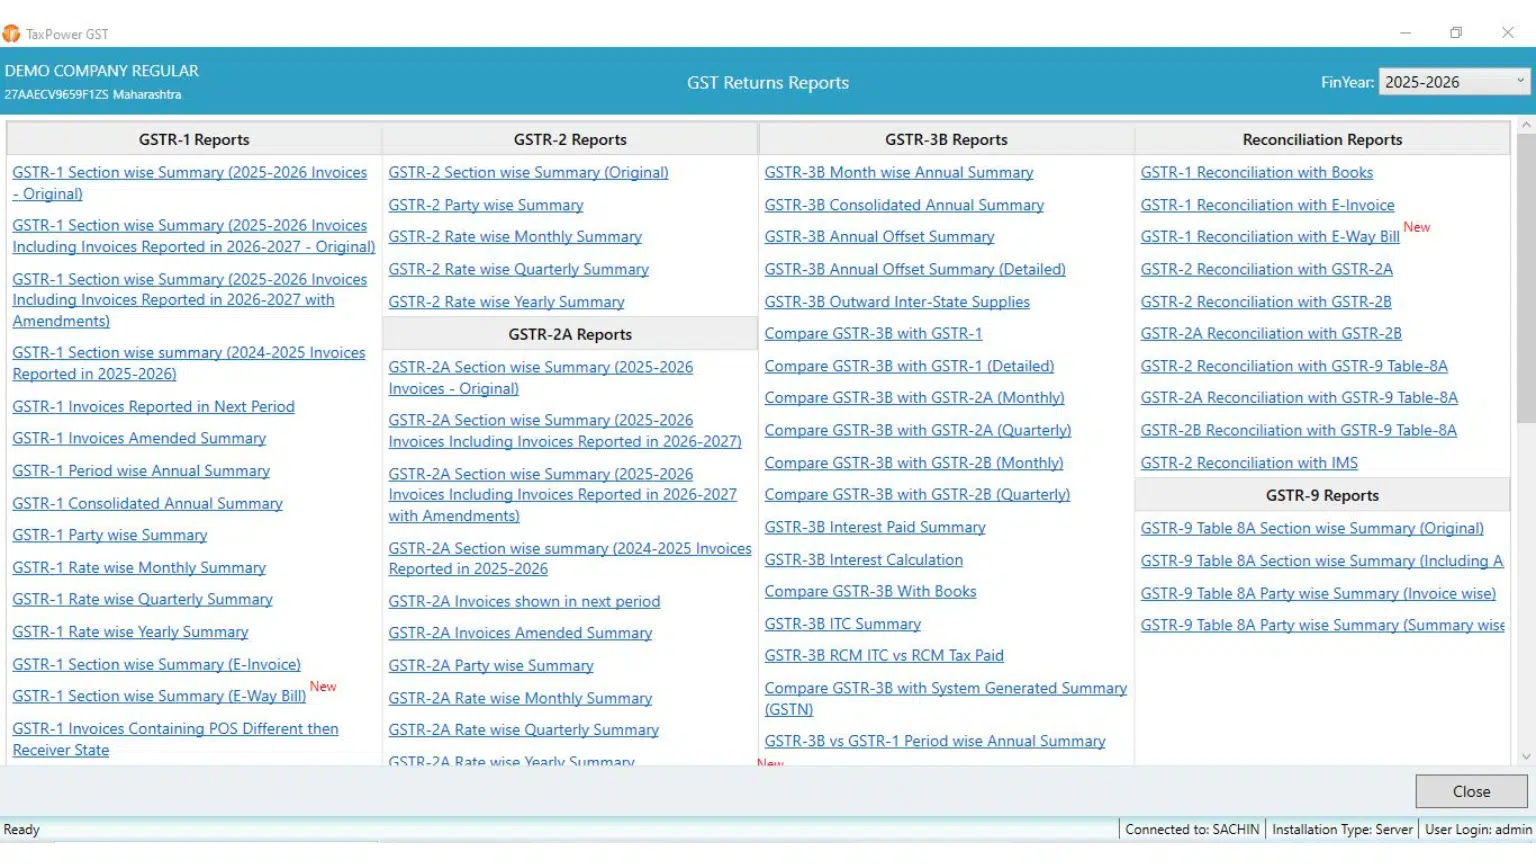Open GSTR-2 Reconciliation with GSTR-2A
The width and height of the screenshot is (1536, 864).
[1266, 270]
